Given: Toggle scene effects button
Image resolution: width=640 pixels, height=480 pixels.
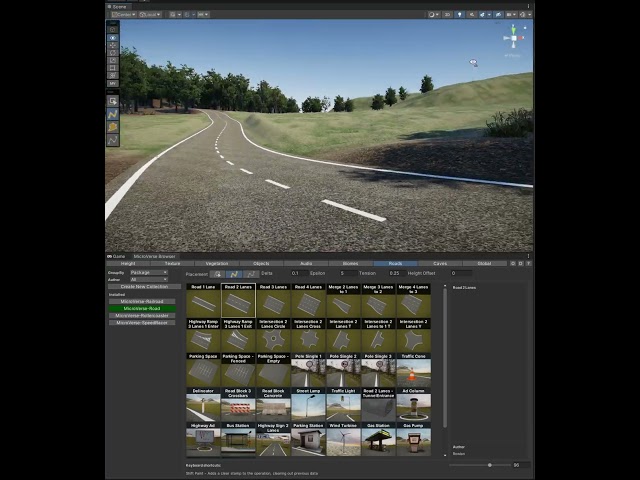Looking at the screenshot, I should tap(484, 14).
